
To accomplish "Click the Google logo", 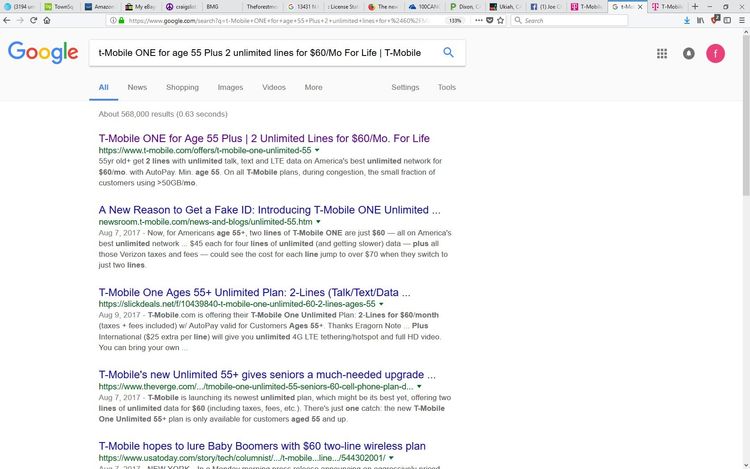I will click(x=43, y=52).
